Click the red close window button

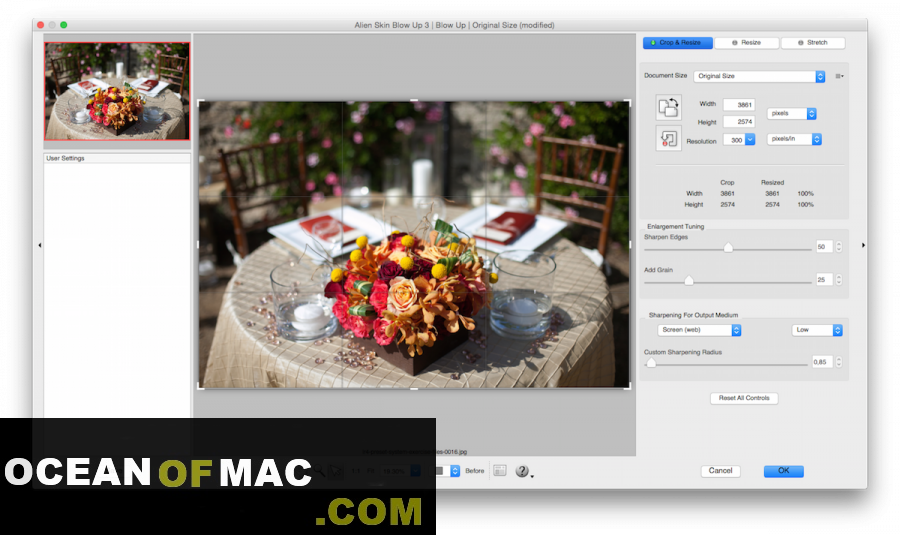40,25
